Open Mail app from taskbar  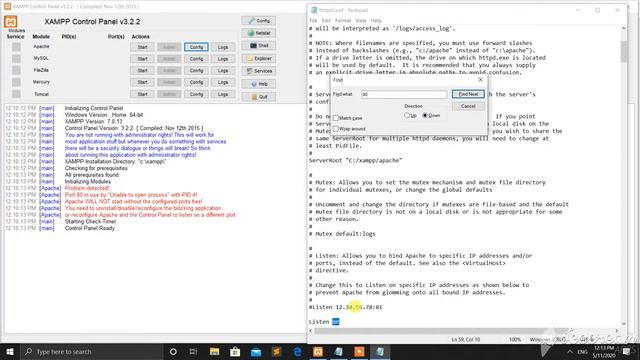click(x=256, y=351)
